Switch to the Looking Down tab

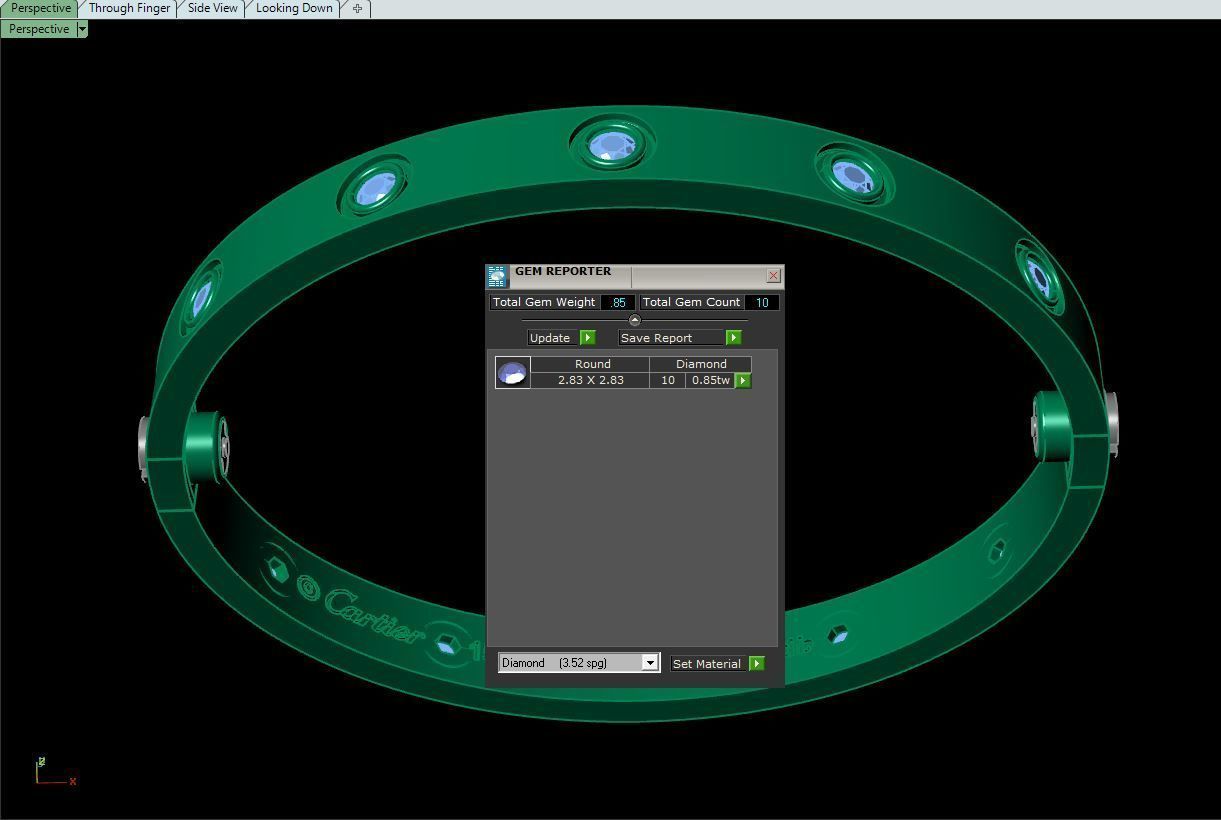(x=294, y=8)
